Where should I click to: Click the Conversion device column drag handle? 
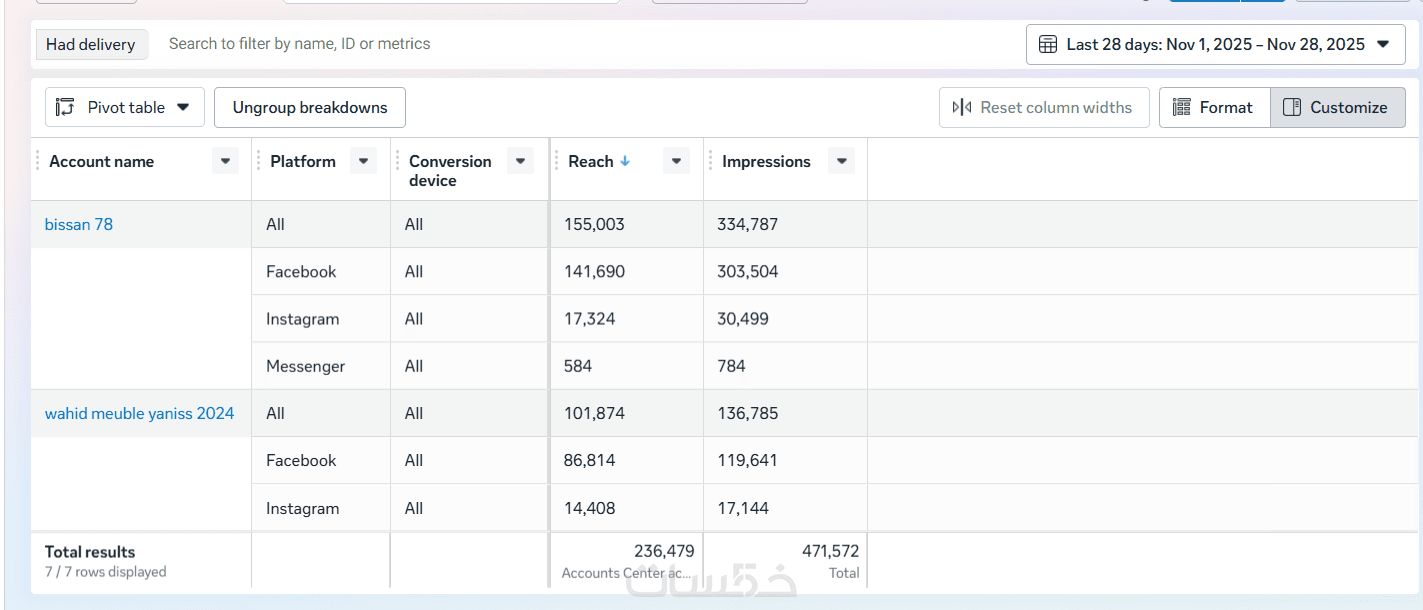tap(398, 161)
